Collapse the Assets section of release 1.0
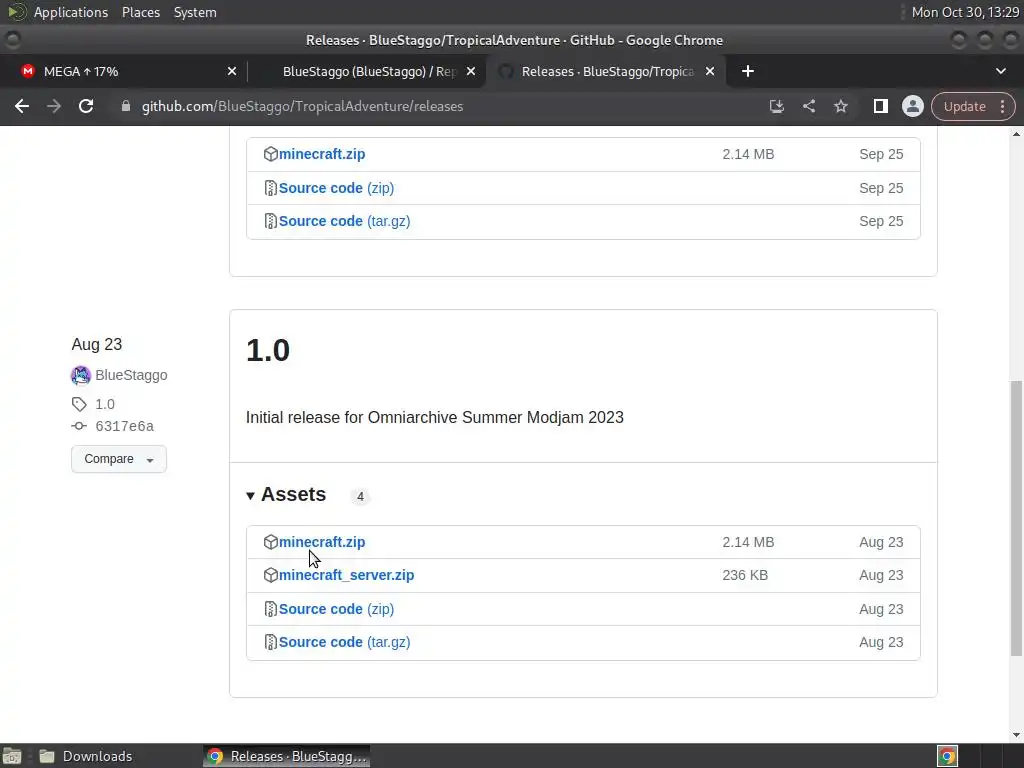The image size is (1024, 768). click(286, 495)
